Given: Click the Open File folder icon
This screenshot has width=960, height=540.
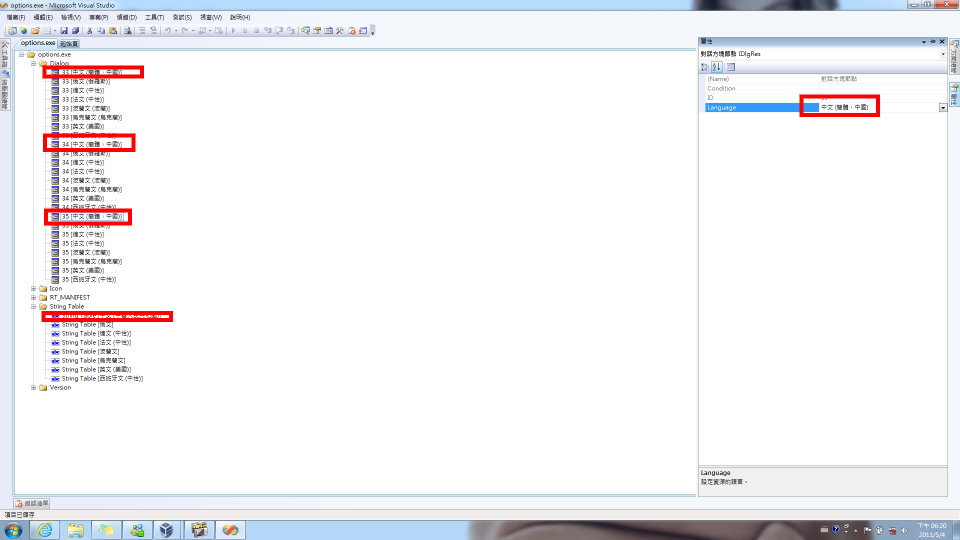Looking at the screenshot, I should click(35, 31).
